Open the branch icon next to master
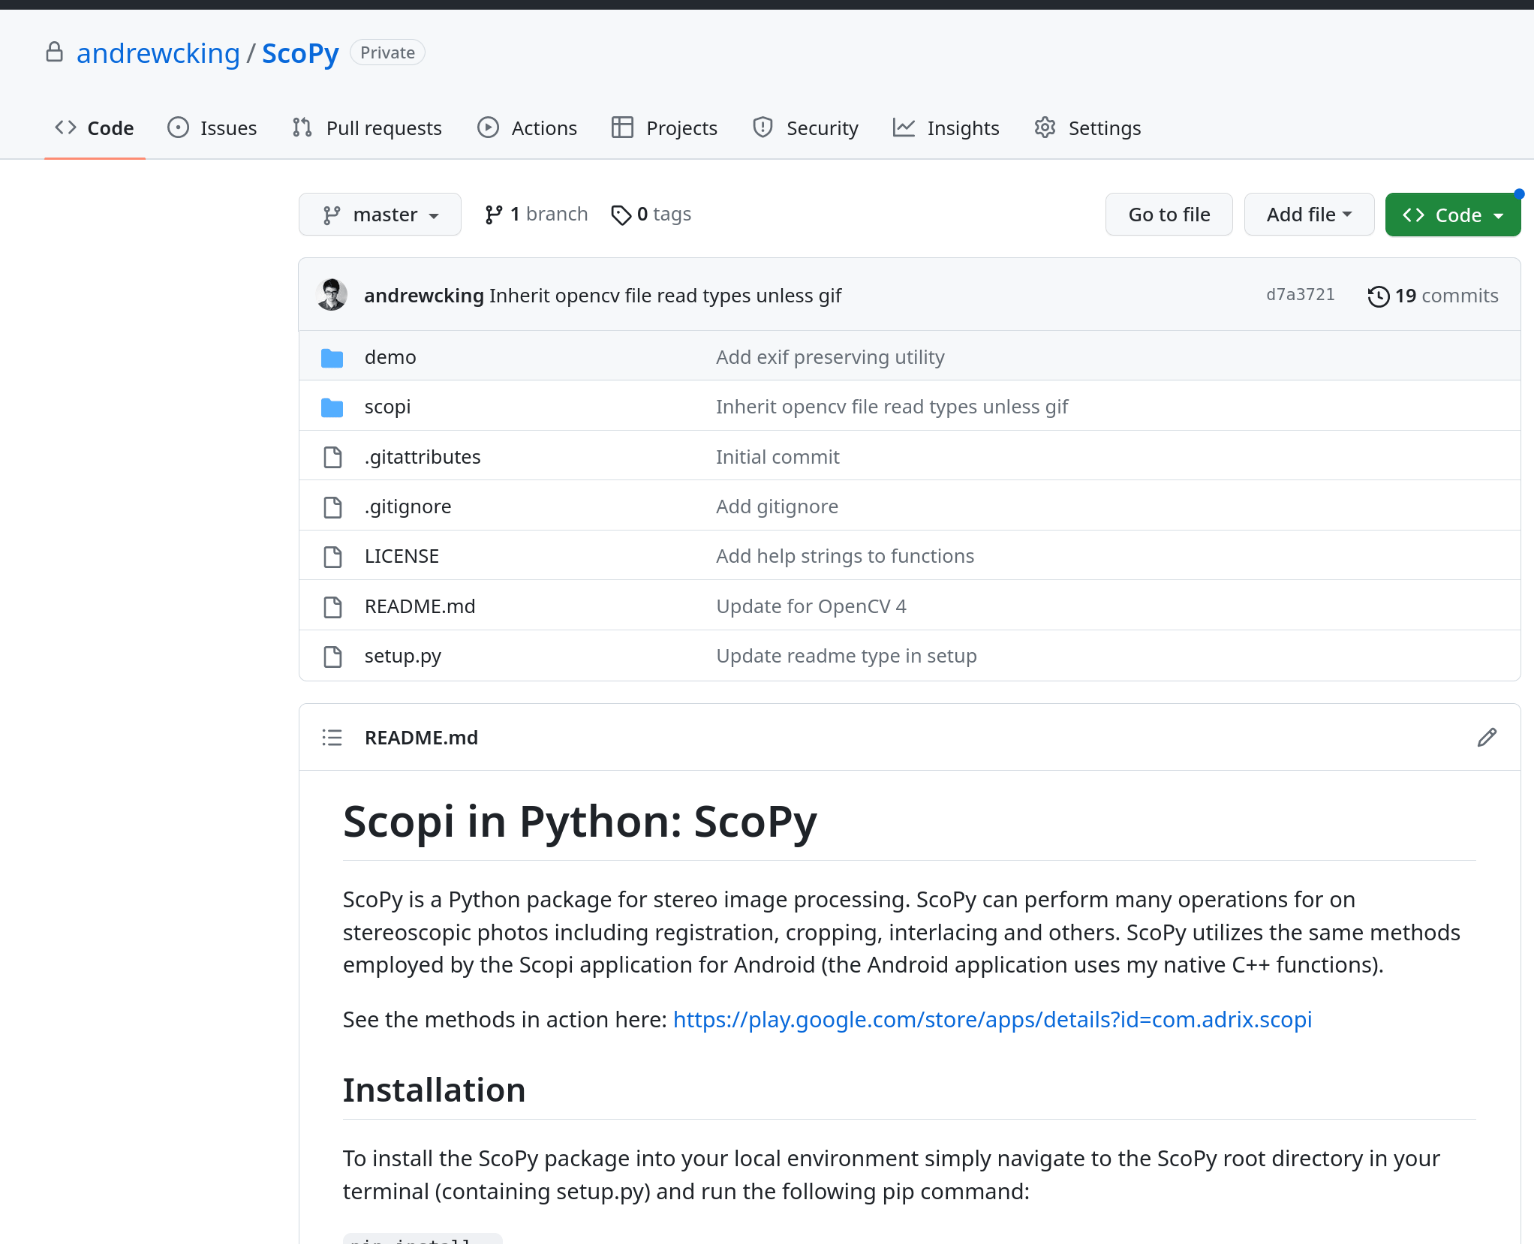 (494, 214)
